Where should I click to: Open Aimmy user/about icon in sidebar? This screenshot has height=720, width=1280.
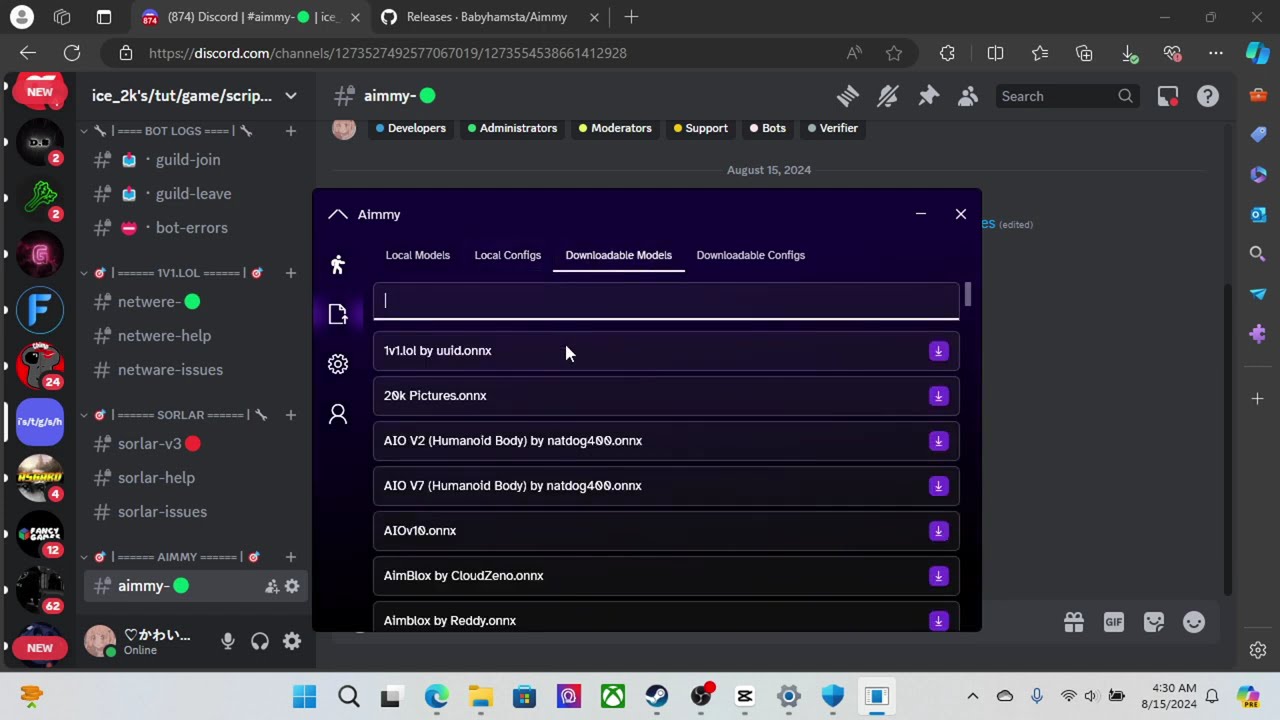pos(338,414)
